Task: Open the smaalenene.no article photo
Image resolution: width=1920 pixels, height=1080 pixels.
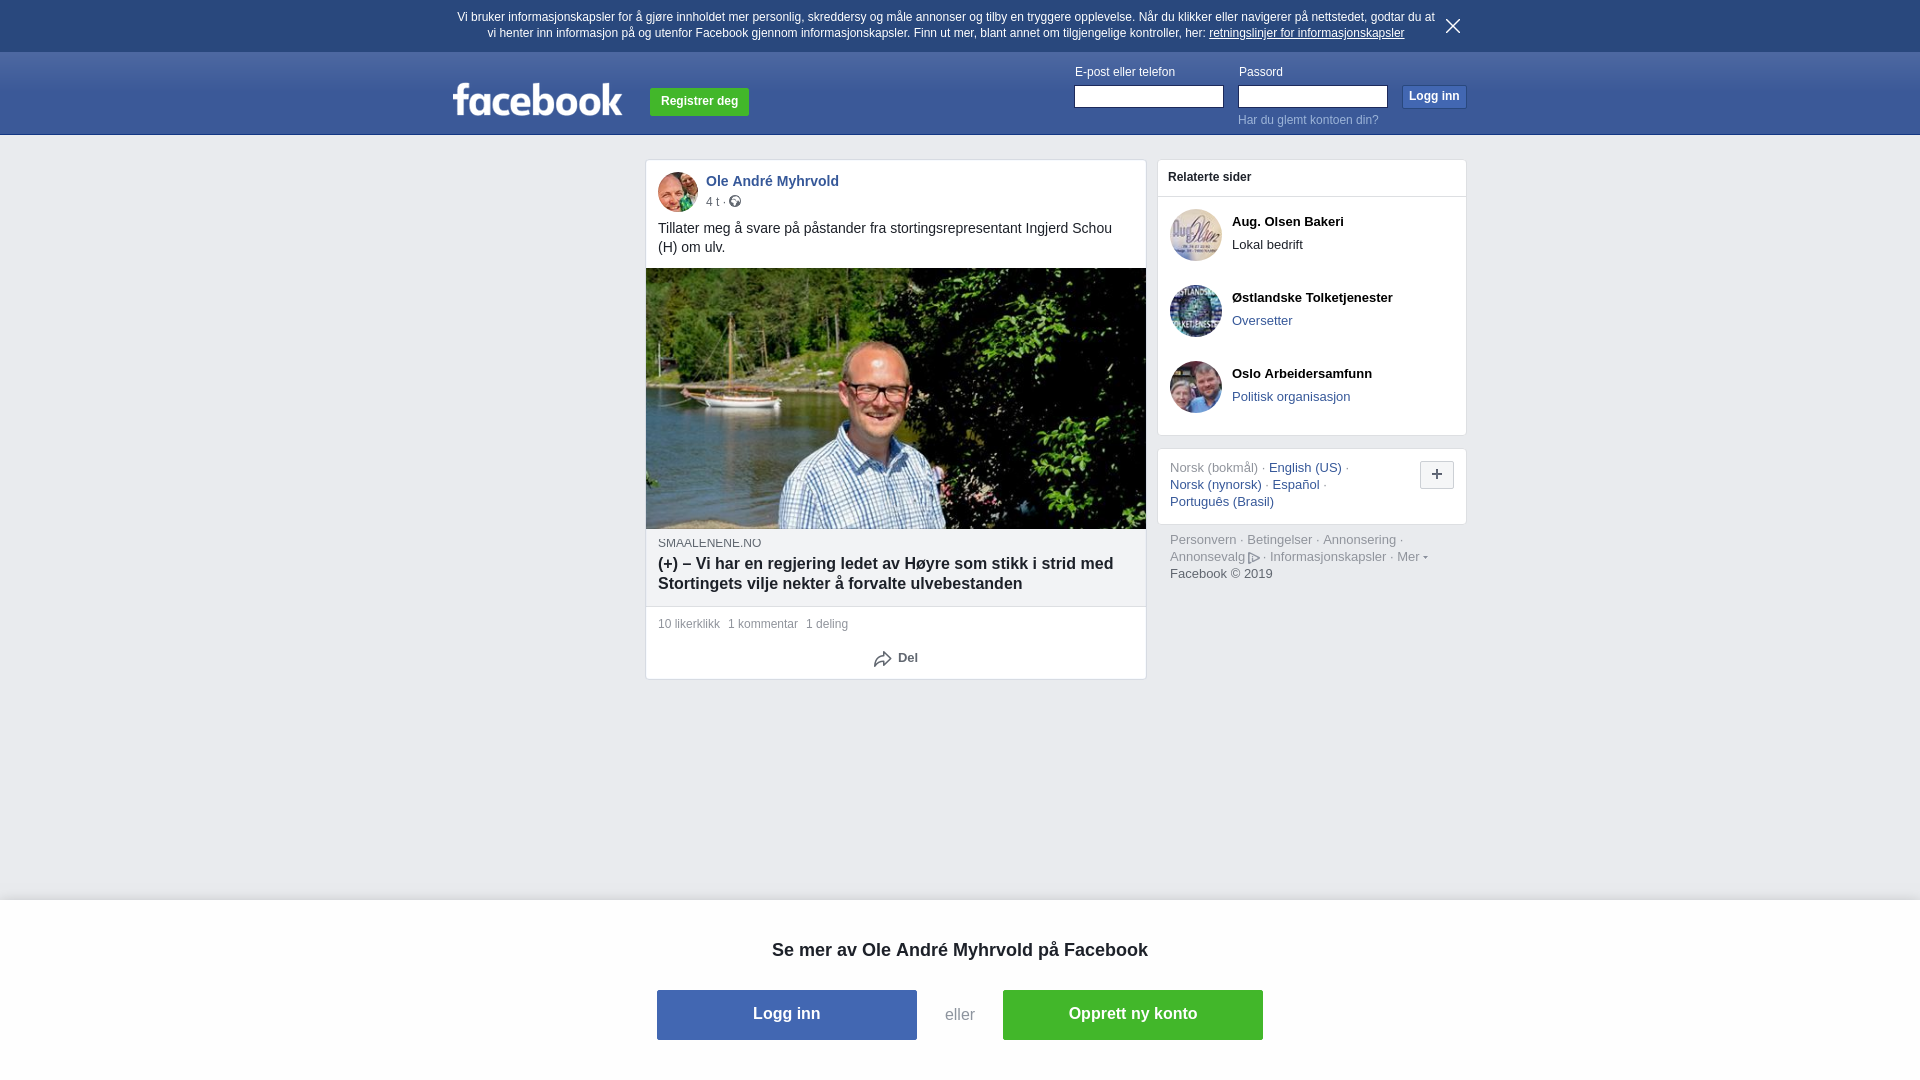Action: [x=896, y=398]
